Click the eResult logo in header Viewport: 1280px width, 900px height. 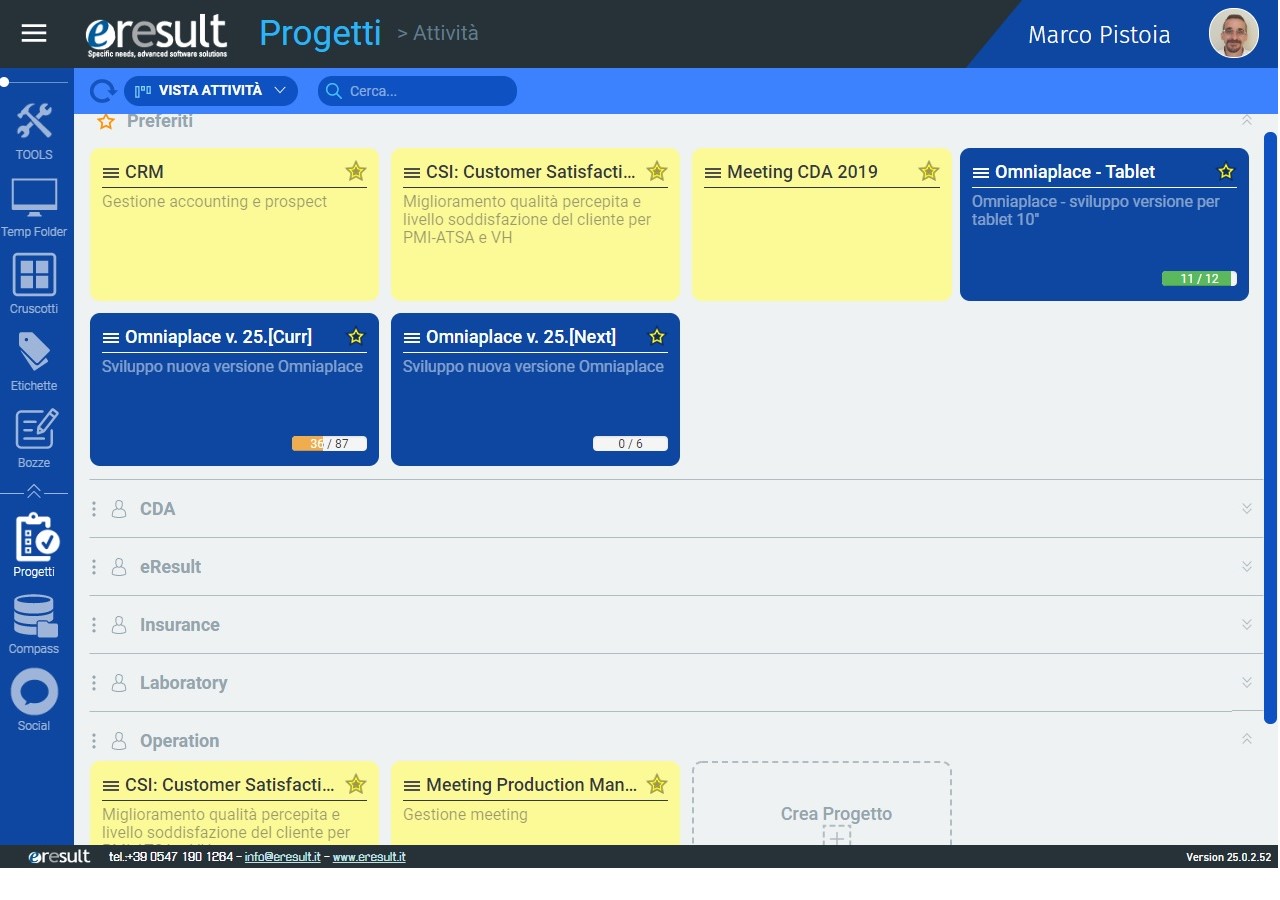click(157, 35)
